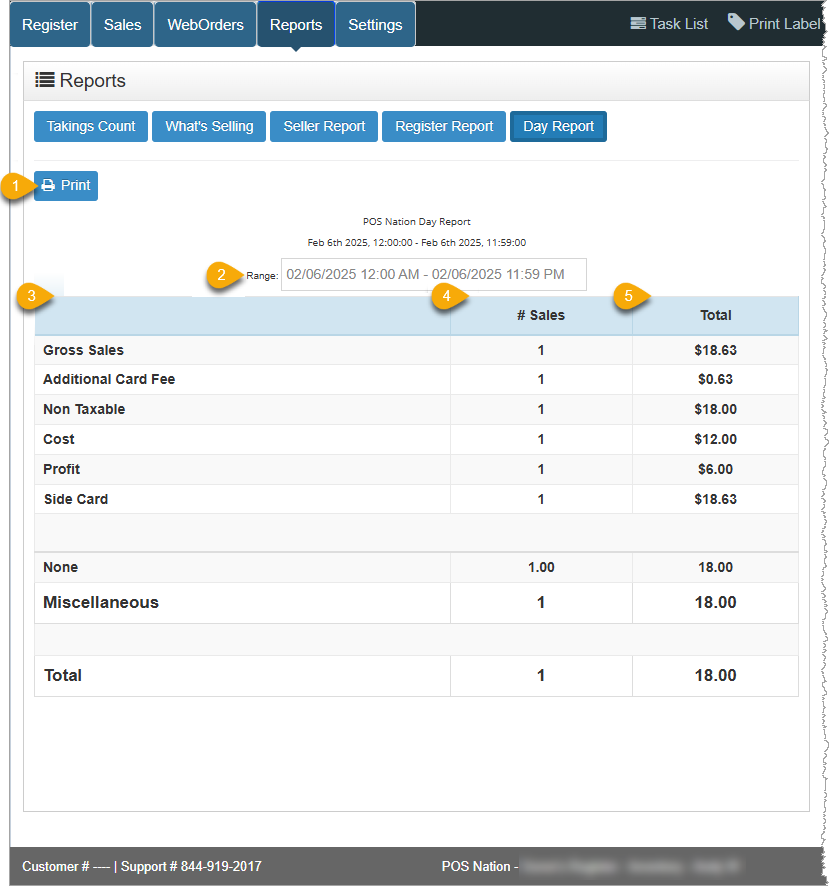Open the Takings Count report
The image size is (829, 886).
coord(90,126)
